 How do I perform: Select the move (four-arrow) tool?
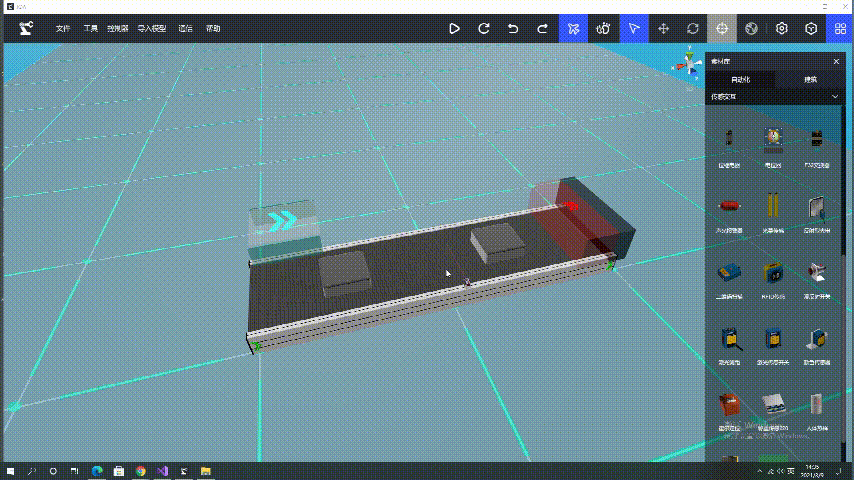pos(663,28)
